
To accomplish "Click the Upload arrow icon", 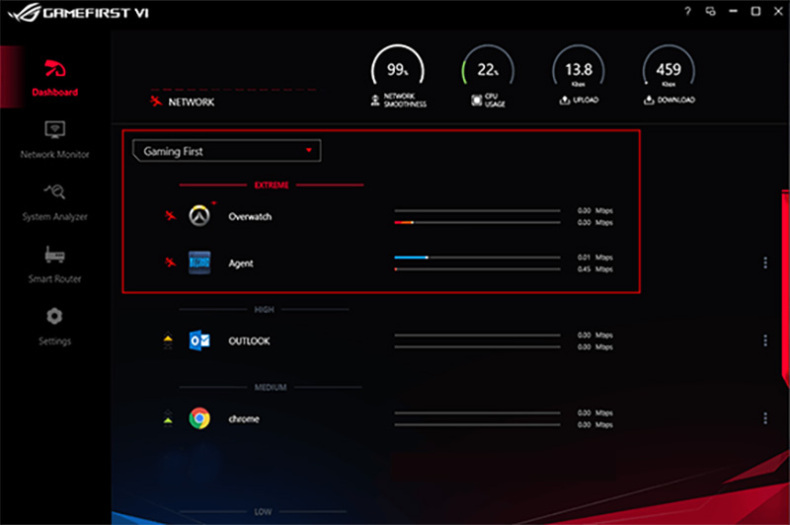I will click(564, 100).
